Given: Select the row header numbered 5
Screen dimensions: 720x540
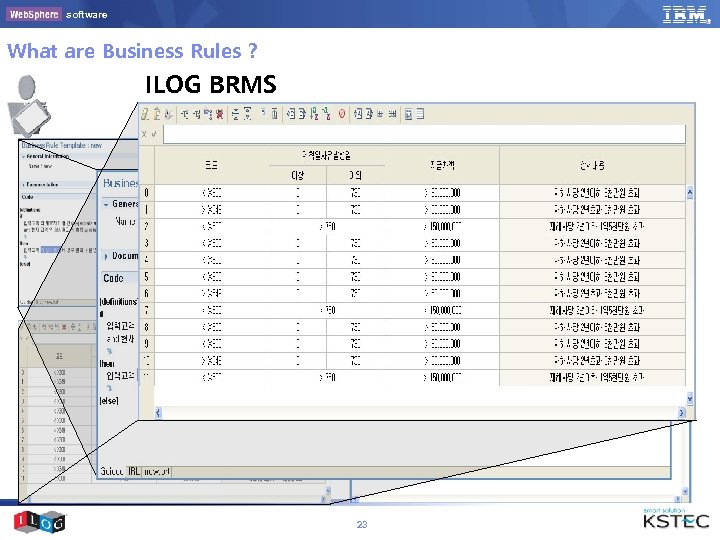Looking at the screenshot, I should [146, 277].
